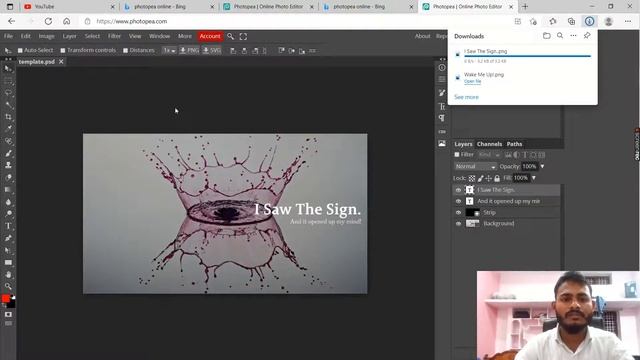
Task: Open the Filter menu
Action: pyautogui.click(x=114, y=36)
